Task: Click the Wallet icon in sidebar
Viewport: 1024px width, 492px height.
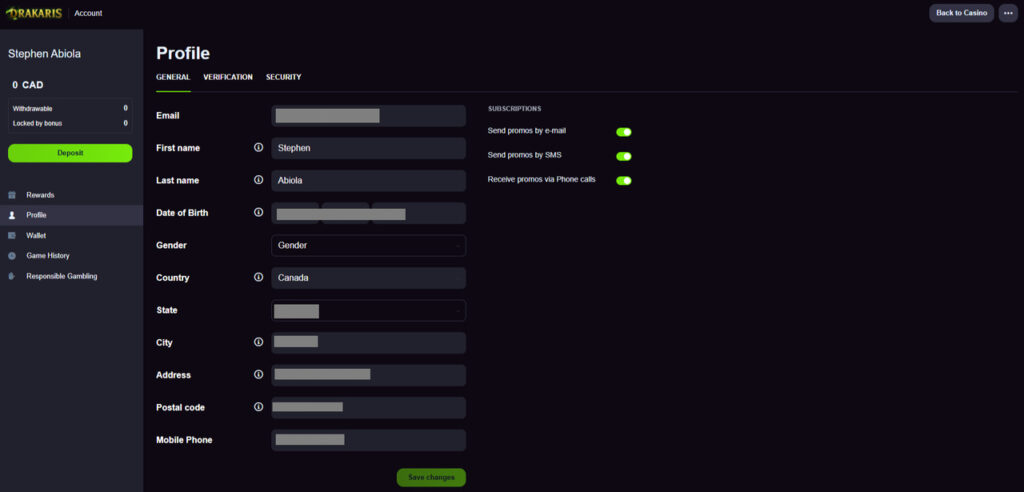Action: [x=12, y=235]
